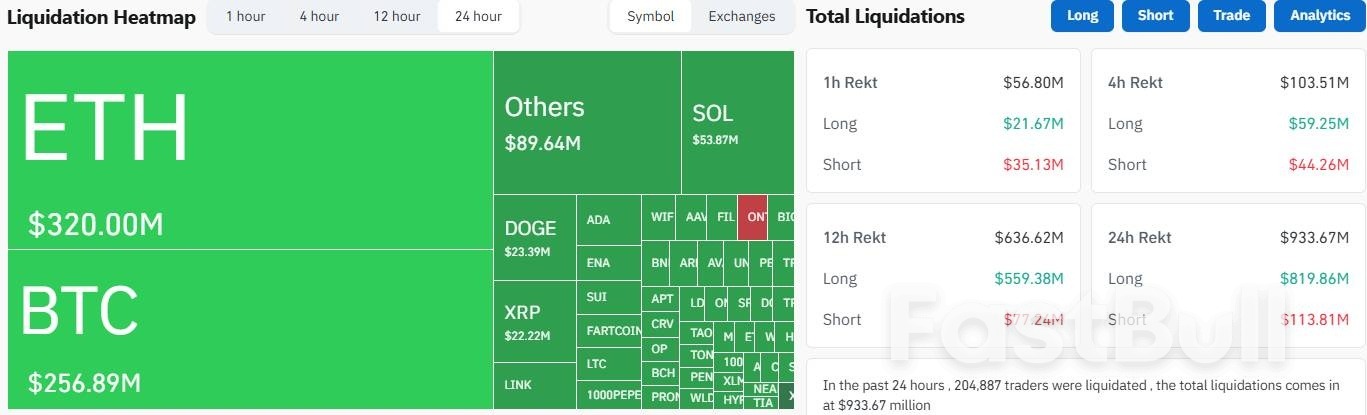The image size is (1367, 415).
Task: Click the 1h Rekt card
Action: [943, 121]
